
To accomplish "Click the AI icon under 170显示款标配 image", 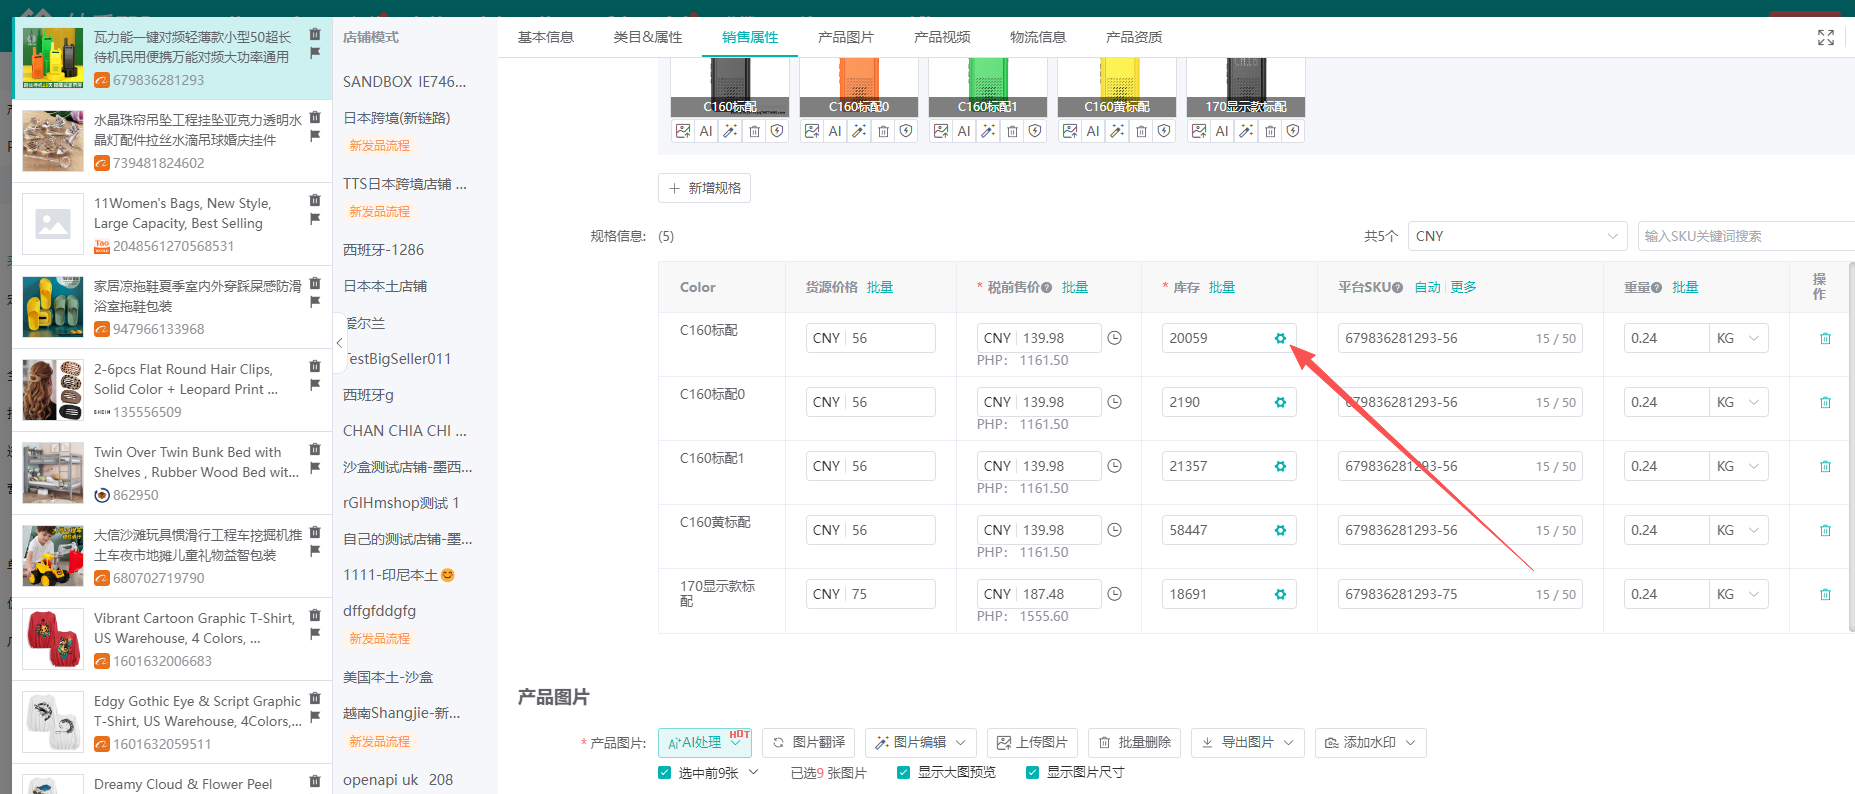I will [1222, 131].
